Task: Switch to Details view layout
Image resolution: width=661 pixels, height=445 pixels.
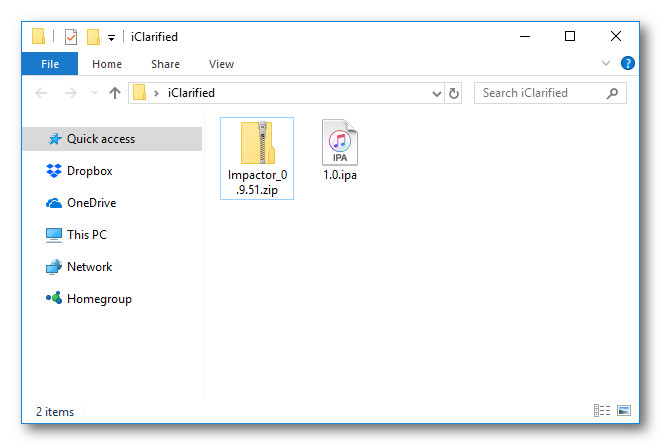Action: pos(602,410)
